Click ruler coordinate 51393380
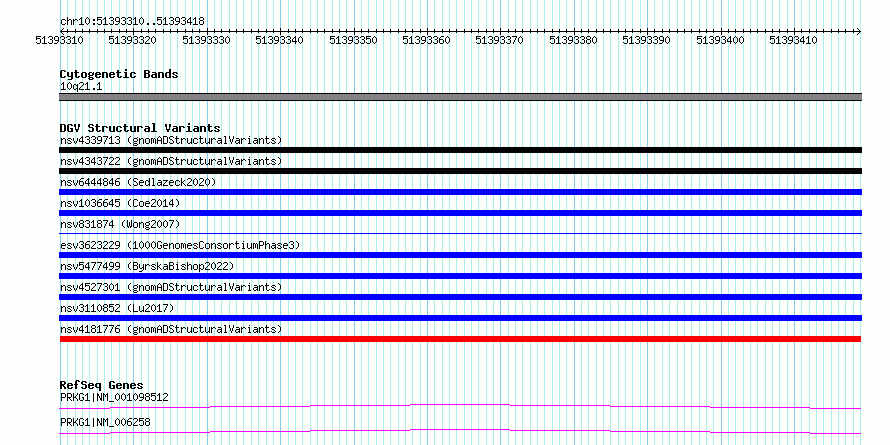This screenshot has height=445, width=890. pyautogui.click(x=573, y=40)
